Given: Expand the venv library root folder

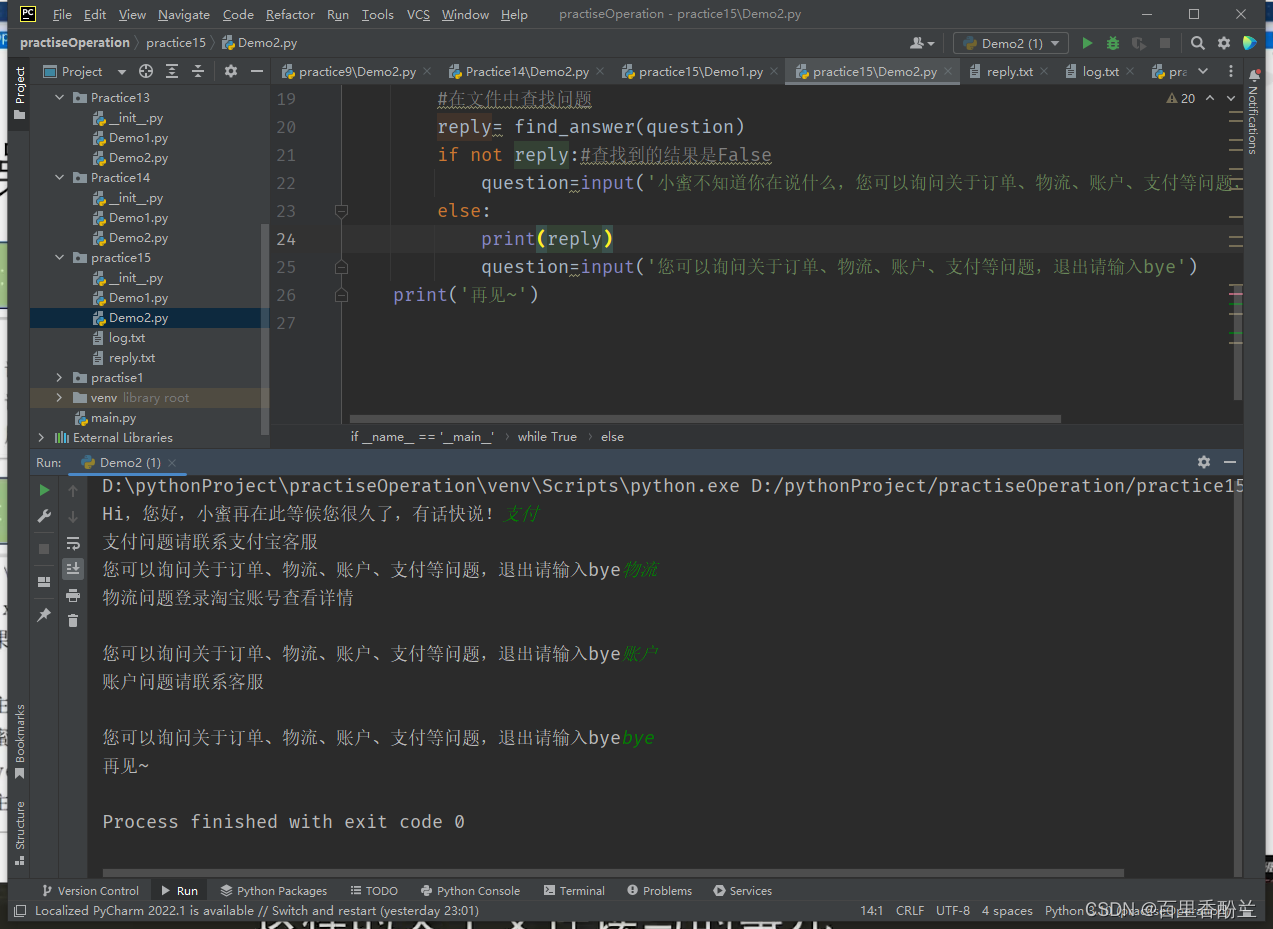Looking at the screenshot, I should [60, 397].
